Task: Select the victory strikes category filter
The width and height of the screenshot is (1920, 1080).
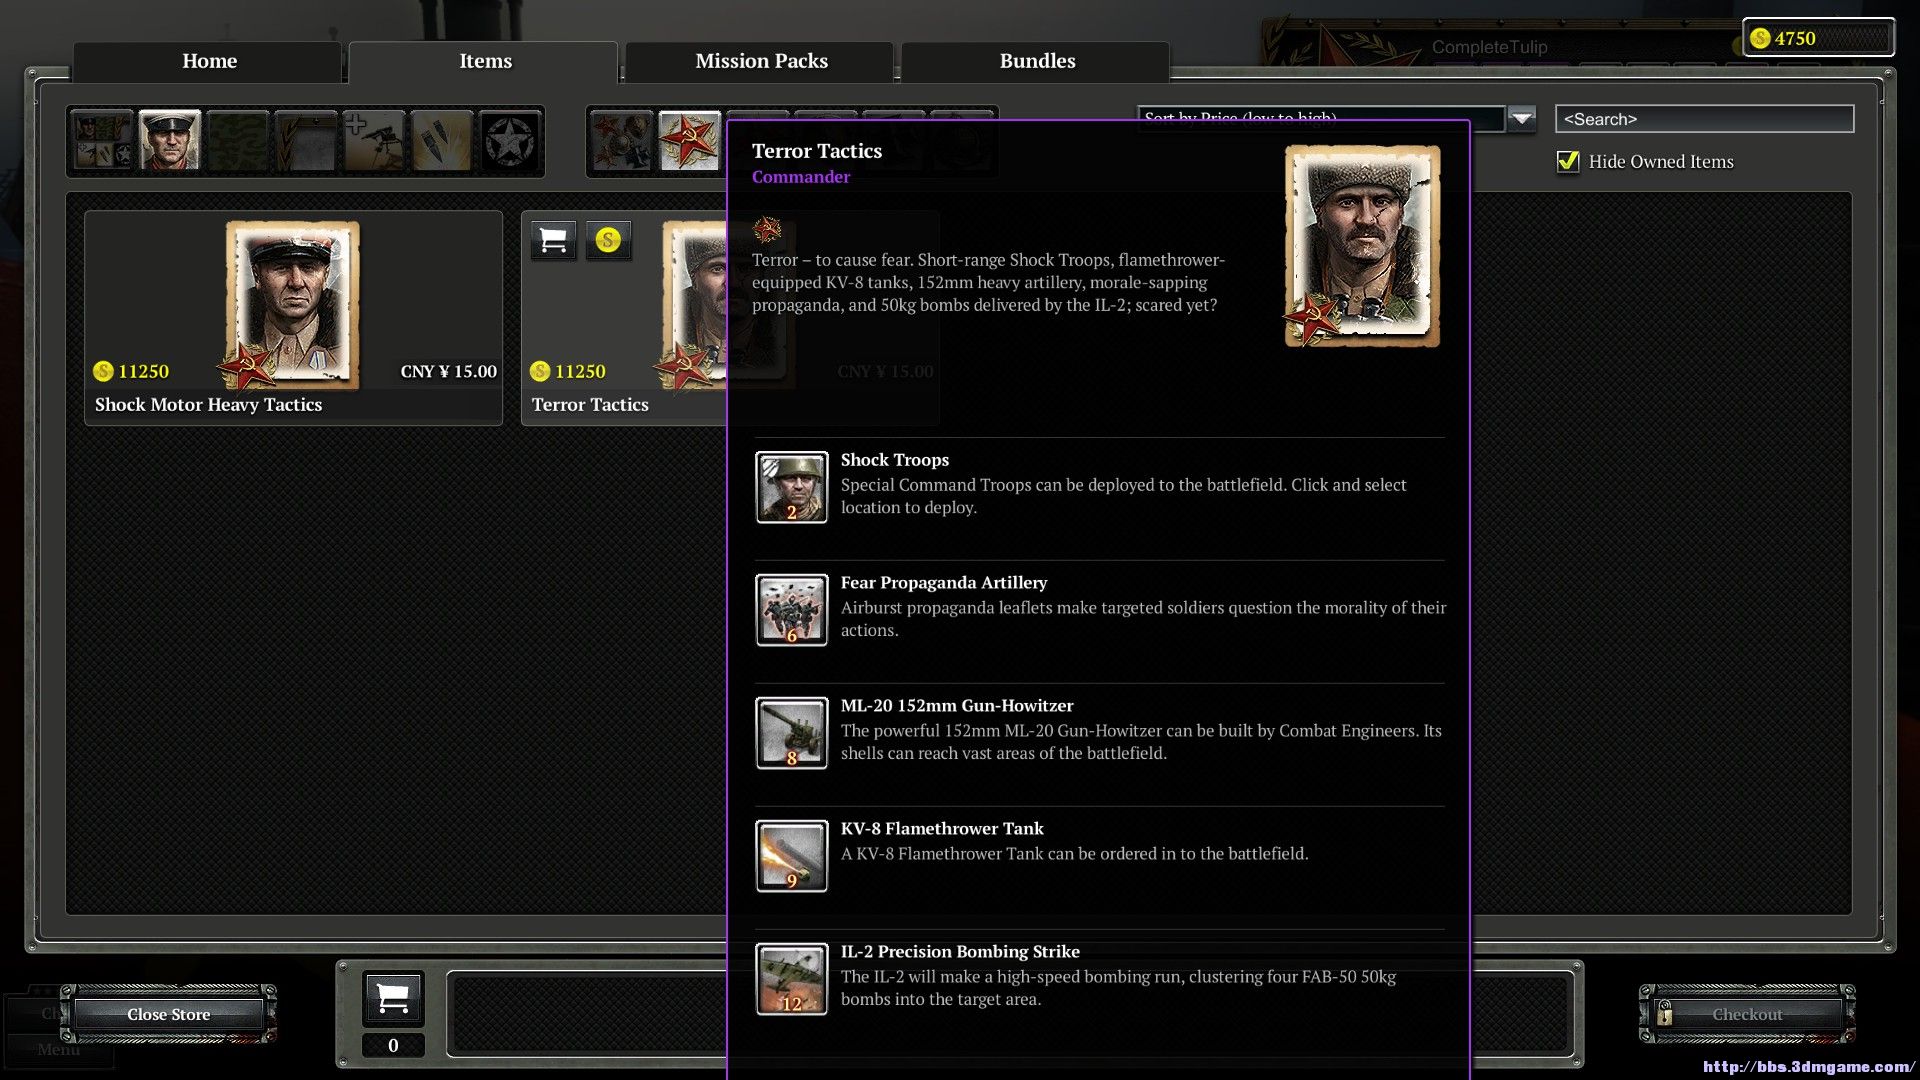Action: pyautogui.click(x=441, y=141)
